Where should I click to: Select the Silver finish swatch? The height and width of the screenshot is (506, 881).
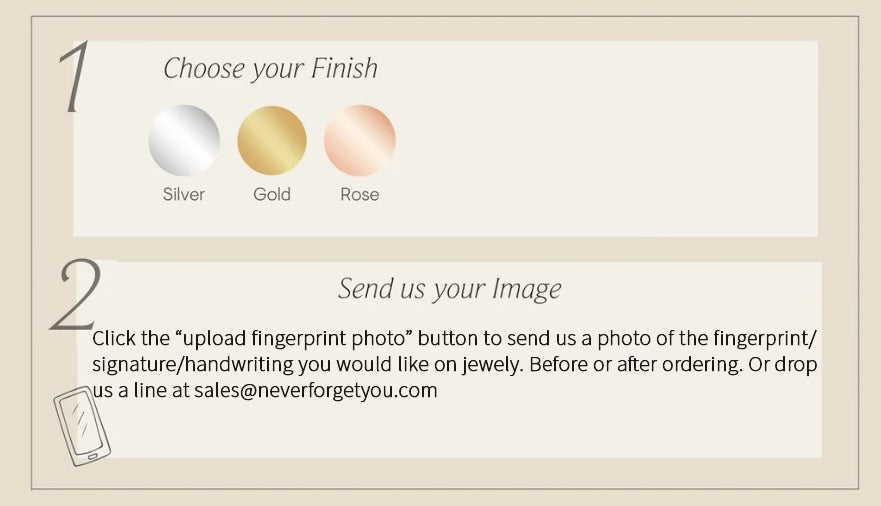pos(184,140)
